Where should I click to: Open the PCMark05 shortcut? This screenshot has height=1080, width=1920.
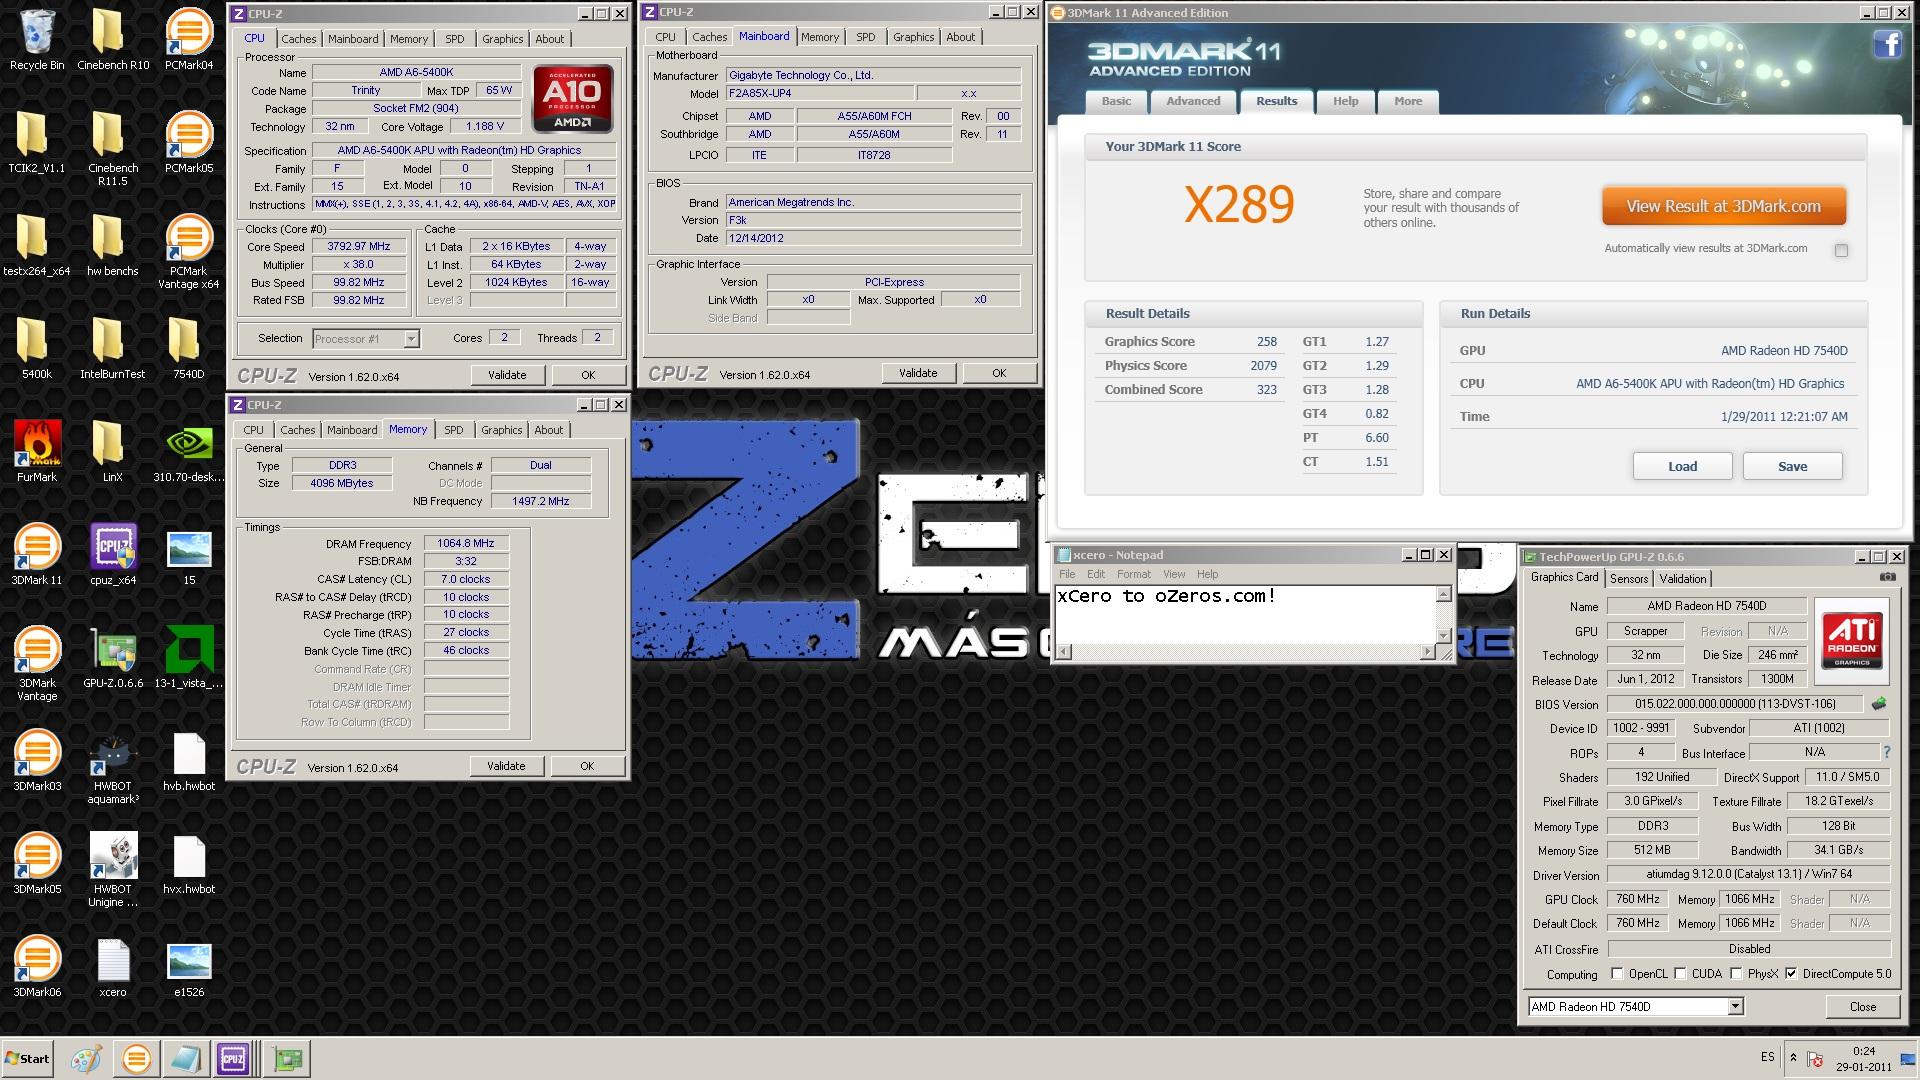(189, 142)
